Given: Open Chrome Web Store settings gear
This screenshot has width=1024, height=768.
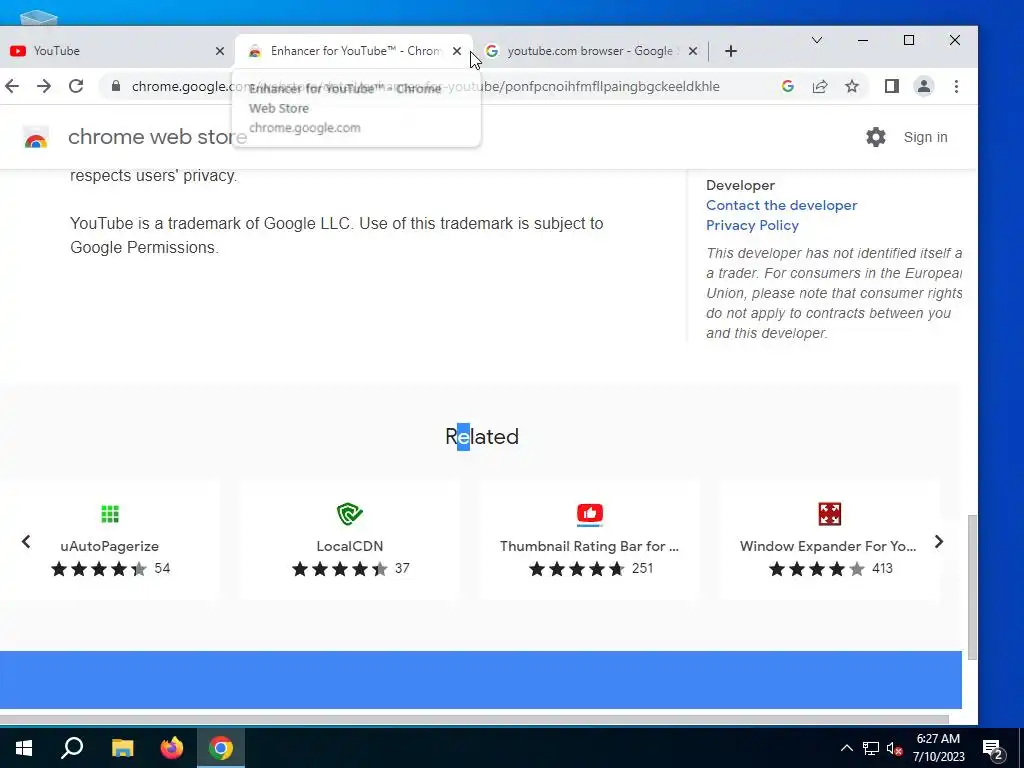Looking at the screenshot, I should tap(876, 137).
